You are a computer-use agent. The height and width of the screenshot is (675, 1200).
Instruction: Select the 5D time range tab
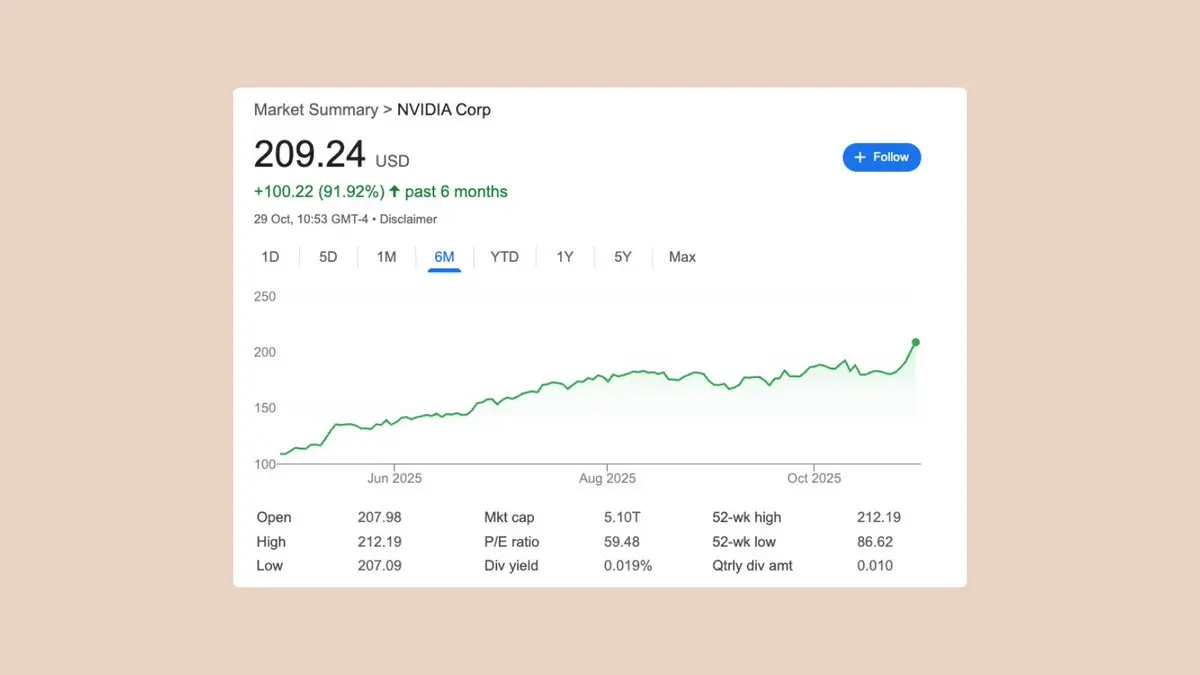(328, 257)
